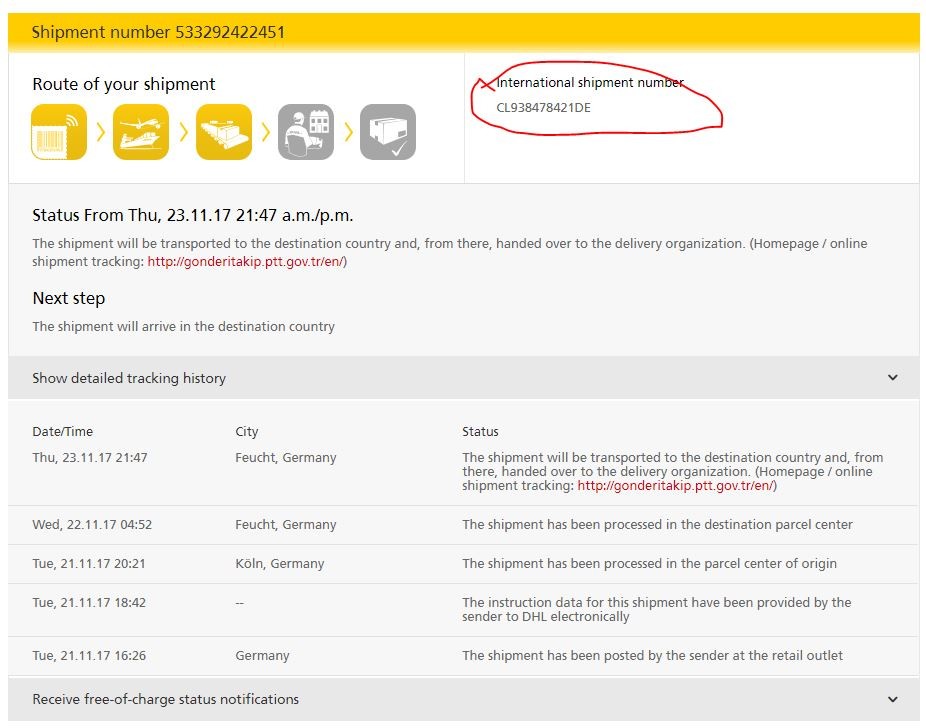The width and height of the screenshot is (926, 728).
Task: Click the Route of your shipment heading
Action: (123, 84)
